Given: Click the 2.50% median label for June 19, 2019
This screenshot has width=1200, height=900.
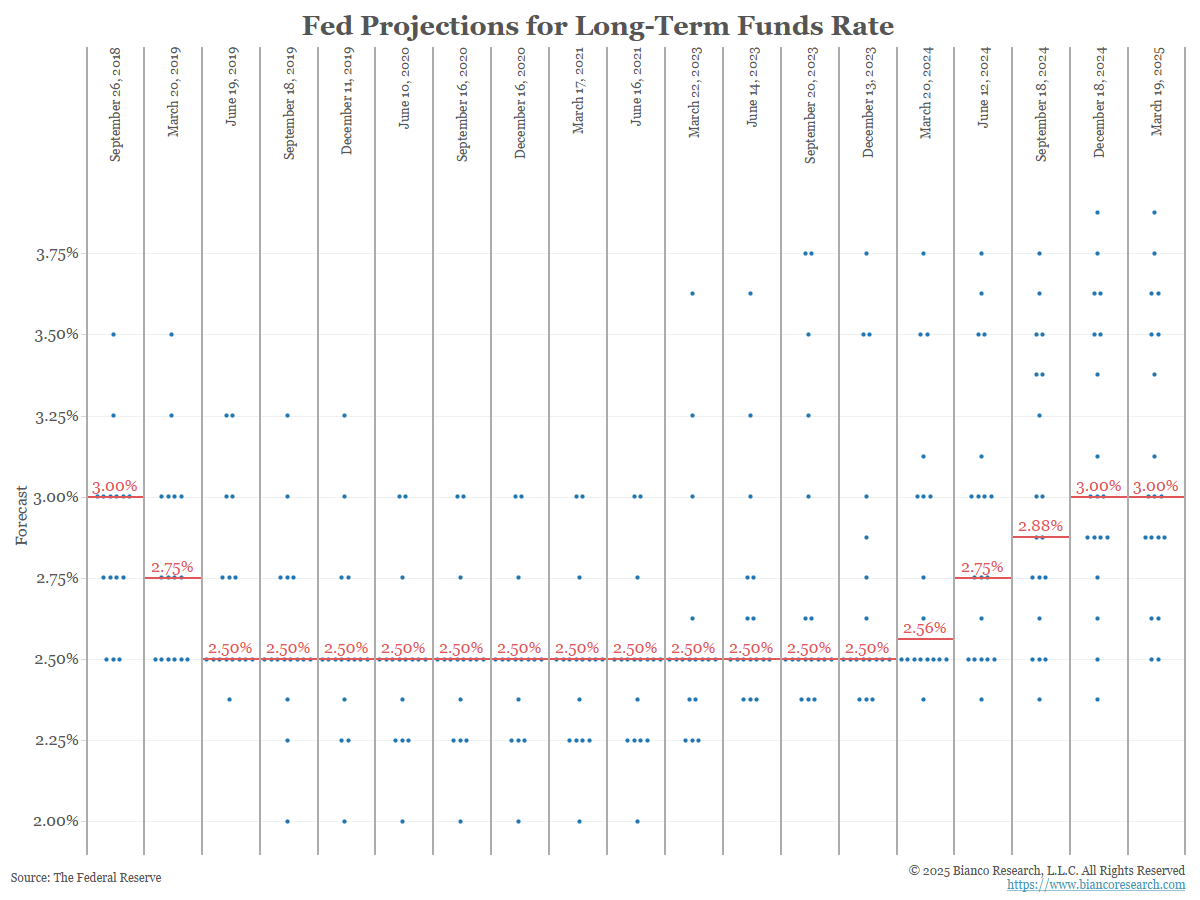Looking at the screenshot, I should [231, 648].
